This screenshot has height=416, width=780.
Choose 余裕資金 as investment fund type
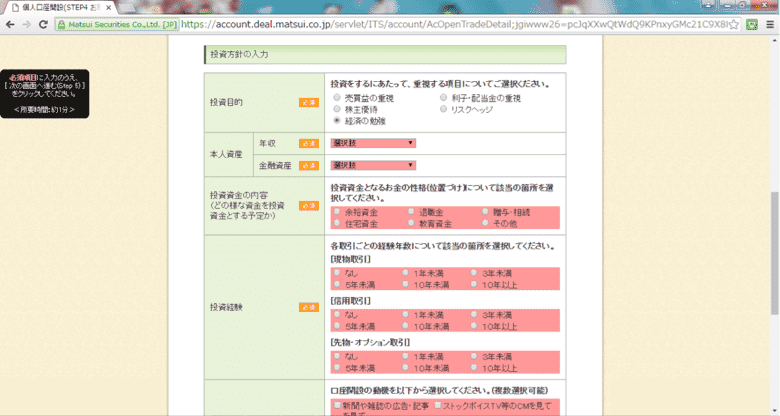point(336,212)
